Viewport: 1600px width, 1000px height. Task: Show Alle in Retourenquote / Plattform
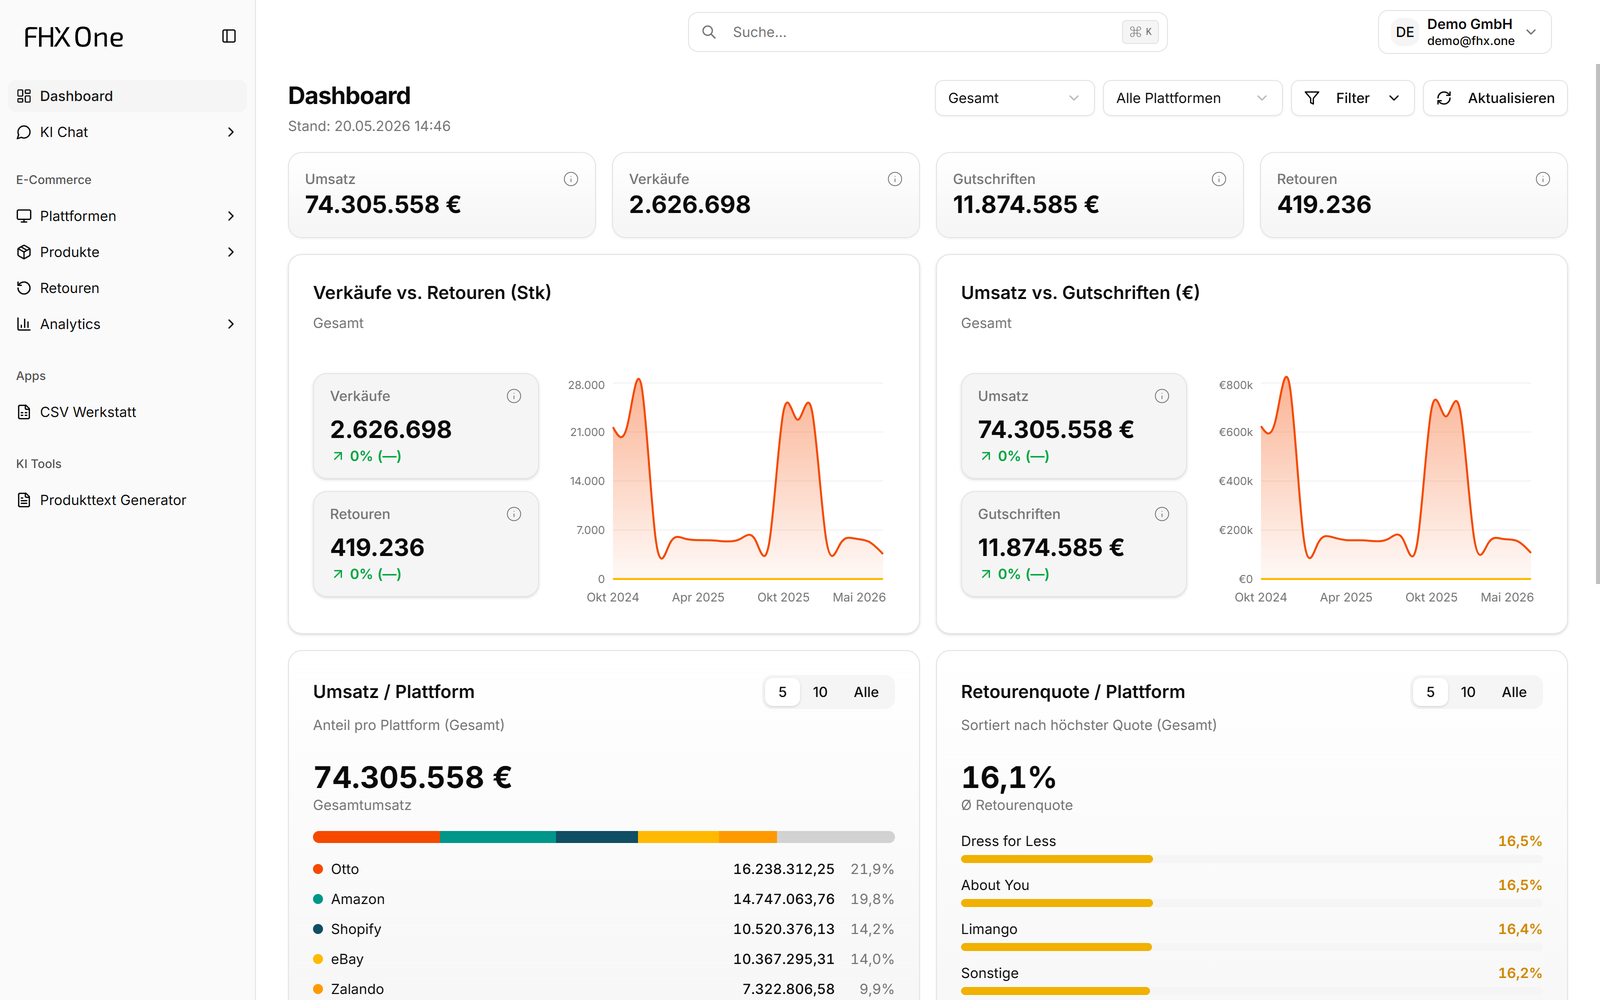[1514, 692]
